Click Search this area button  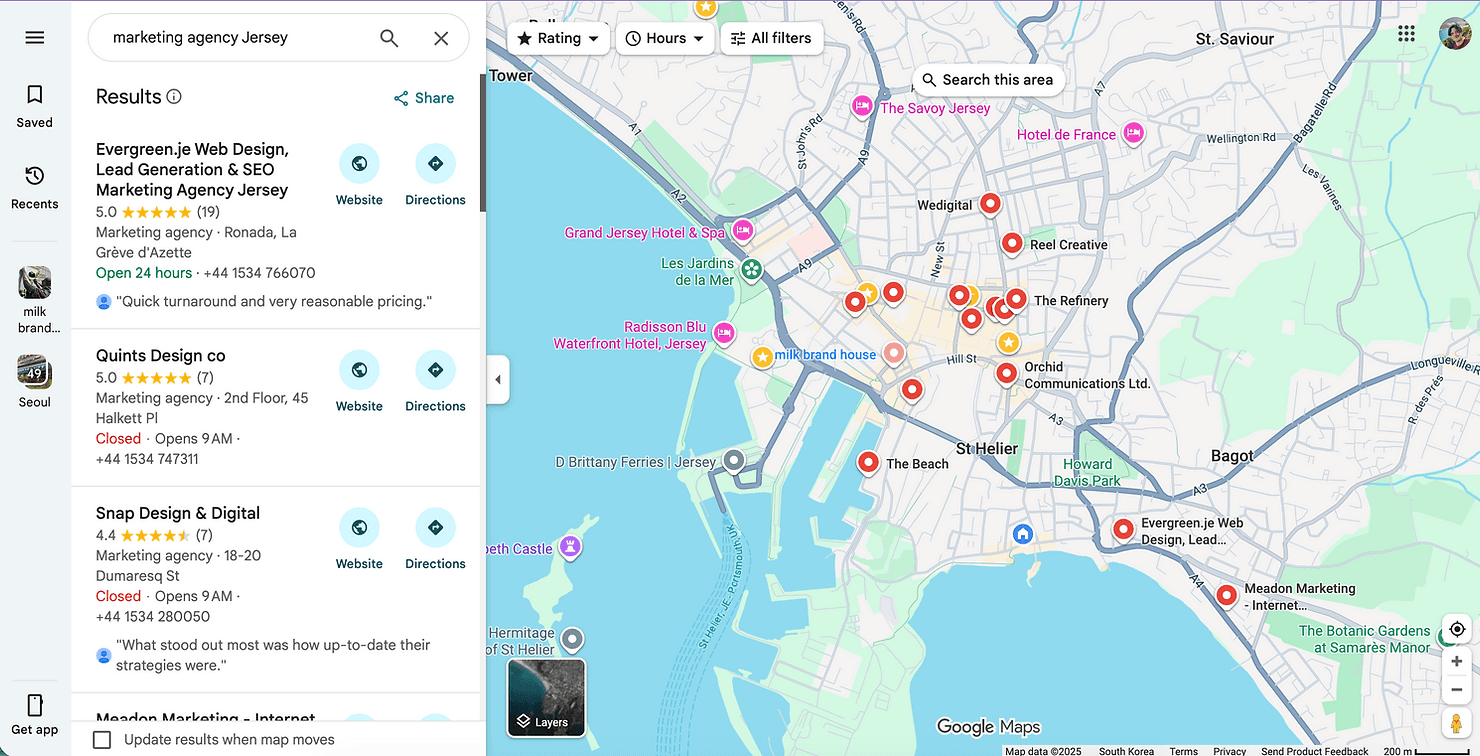pos(988,79)
